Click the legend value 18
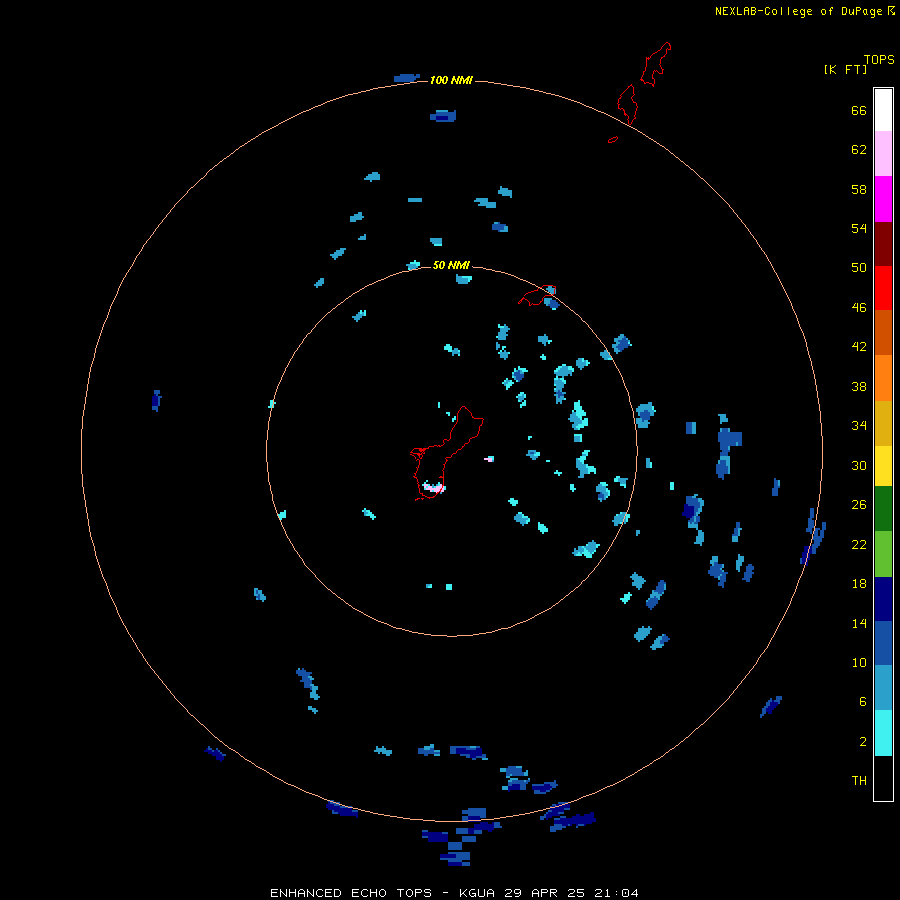This screenshot has height=900, width=900. coord(859,584)
